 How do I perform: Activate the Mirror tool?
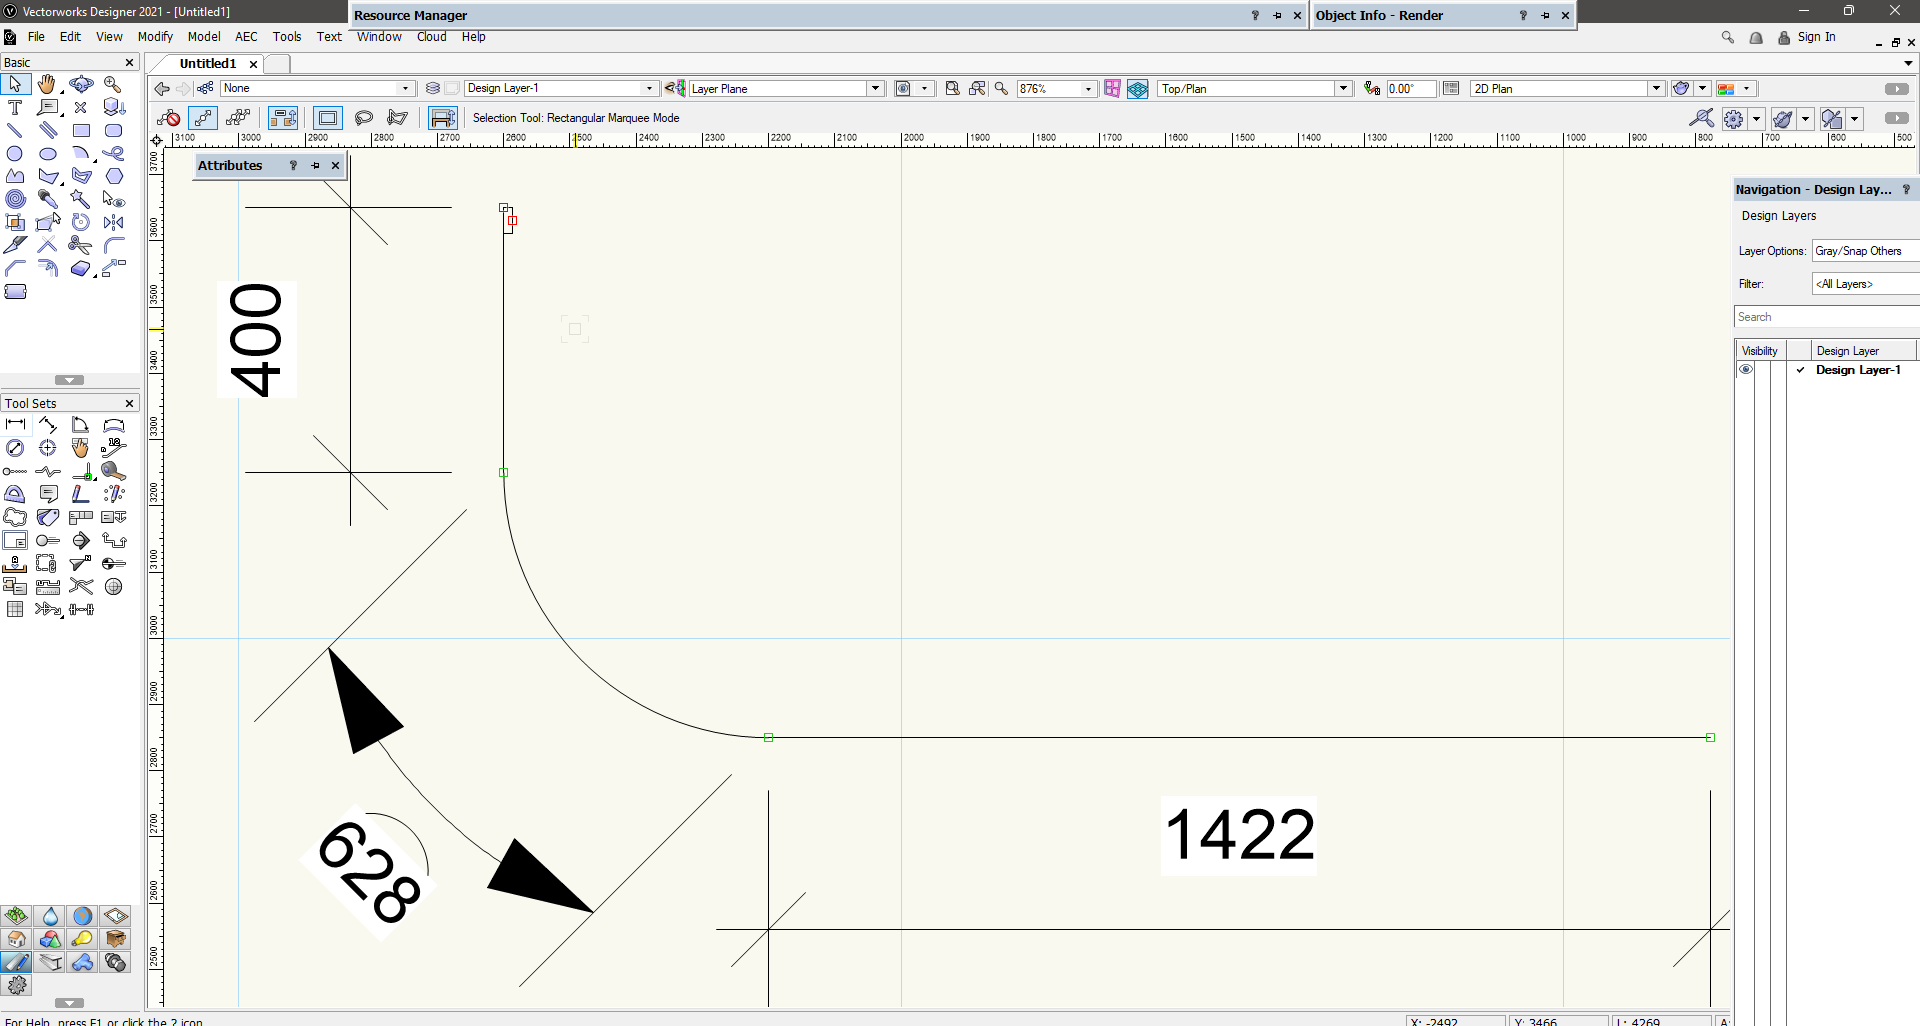click(114, 222)
